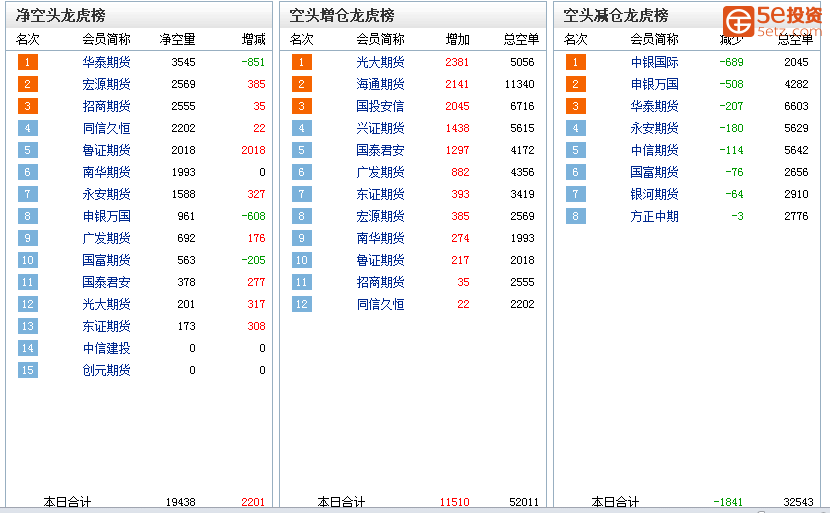Screen dimensions: 830x513
Task: Open 广发期货 in 空头增仓龙虎榜
Action: 380,172
